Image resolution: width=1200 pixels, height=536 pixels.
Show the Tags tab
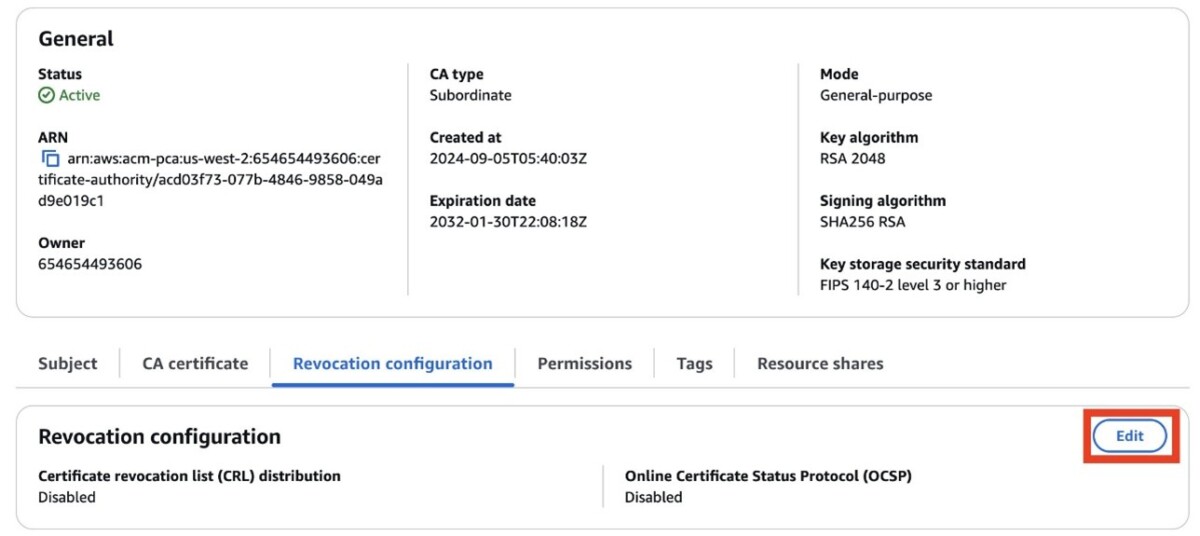point(694,364)
